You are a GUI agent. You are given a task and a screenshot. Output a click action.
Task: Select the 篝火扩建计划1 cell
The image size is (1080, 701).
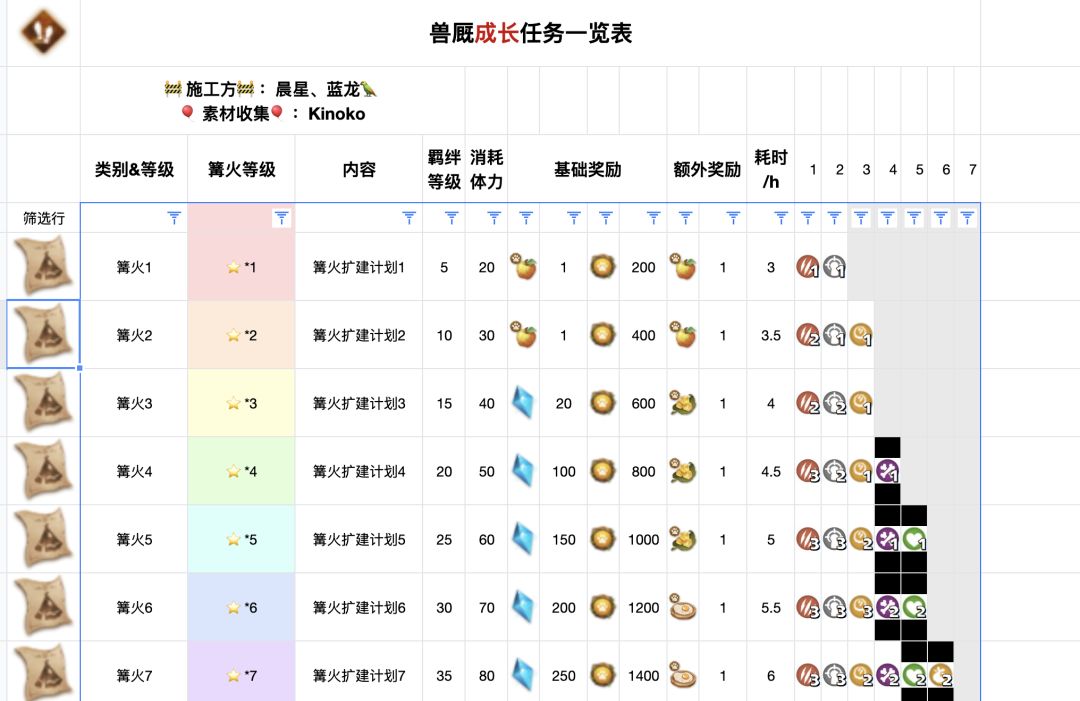tap(359, 266)
